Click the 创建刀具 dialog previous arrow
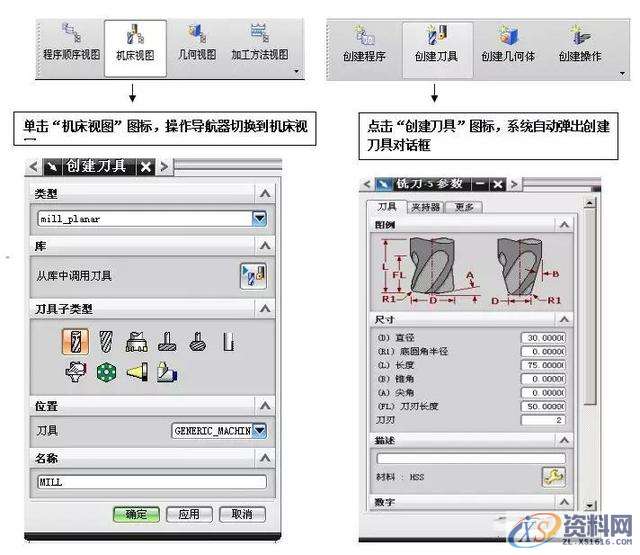The width and height of the screenshot is (640, 555). click(33, 166)
